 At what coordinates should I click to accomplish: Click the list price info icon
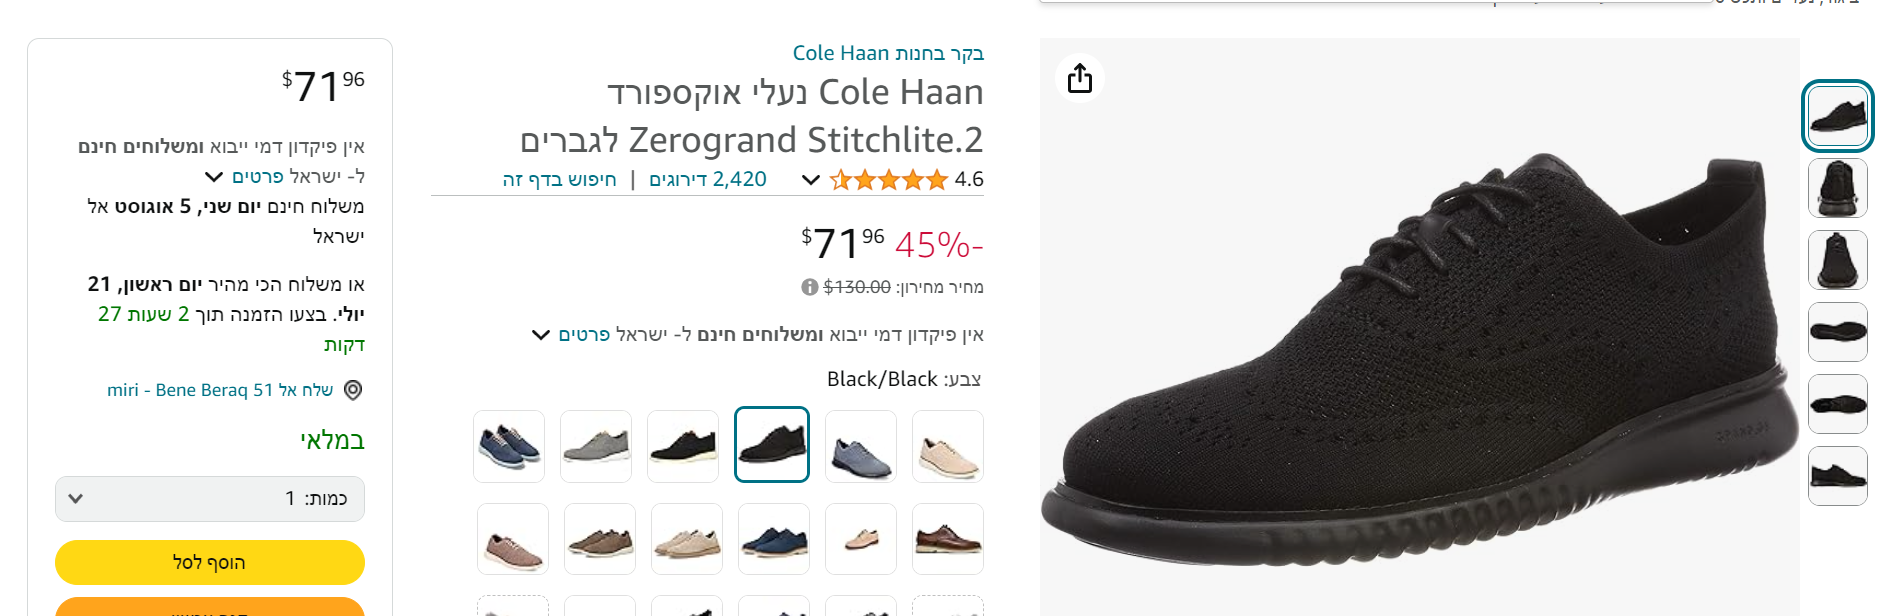(810, 287)
